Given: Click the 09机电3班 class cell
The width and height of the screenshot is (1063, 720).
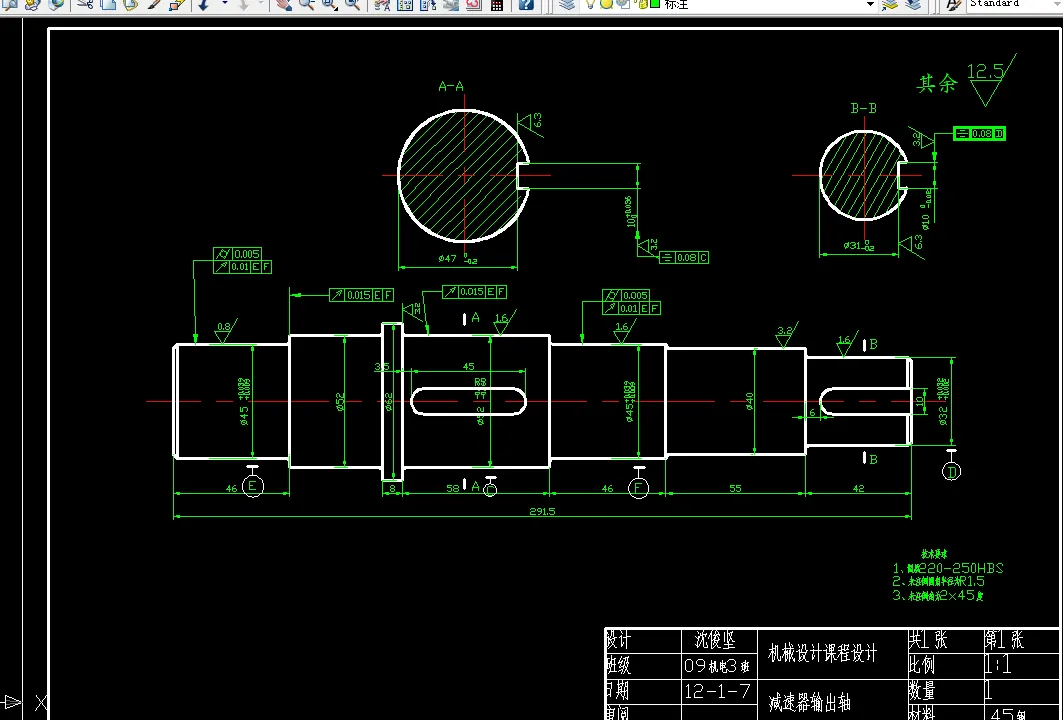Looking at the screenshot, I should pyautogui.click(x=717, y=666).
